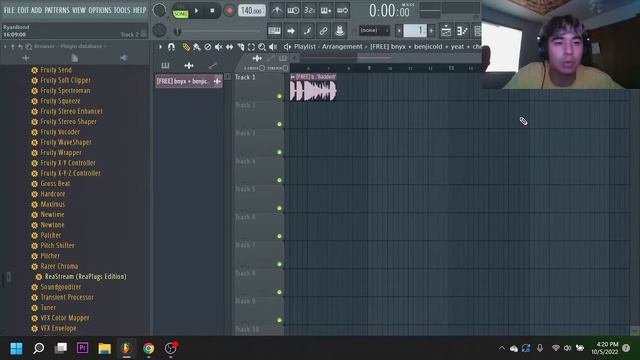Click the master pitch knob
The image size is (640, 360).
[x=160, y=30]
